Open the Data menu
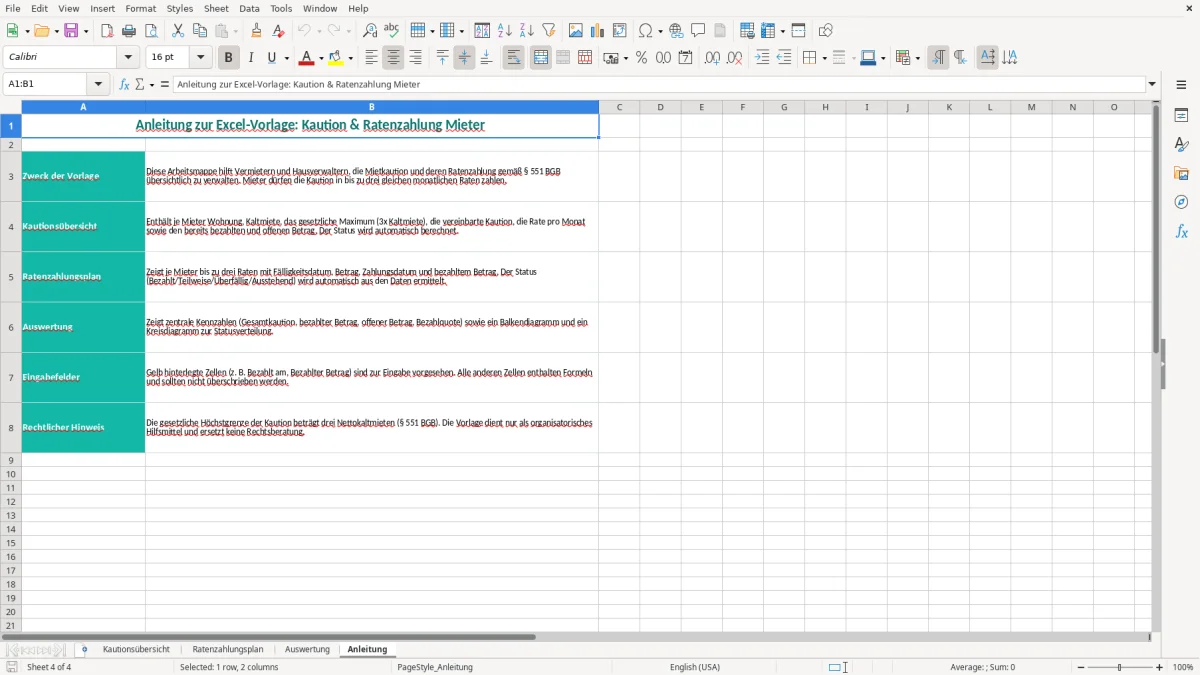Image resolution: width=1200 pixels, height=675 pixels. point(250,8)
